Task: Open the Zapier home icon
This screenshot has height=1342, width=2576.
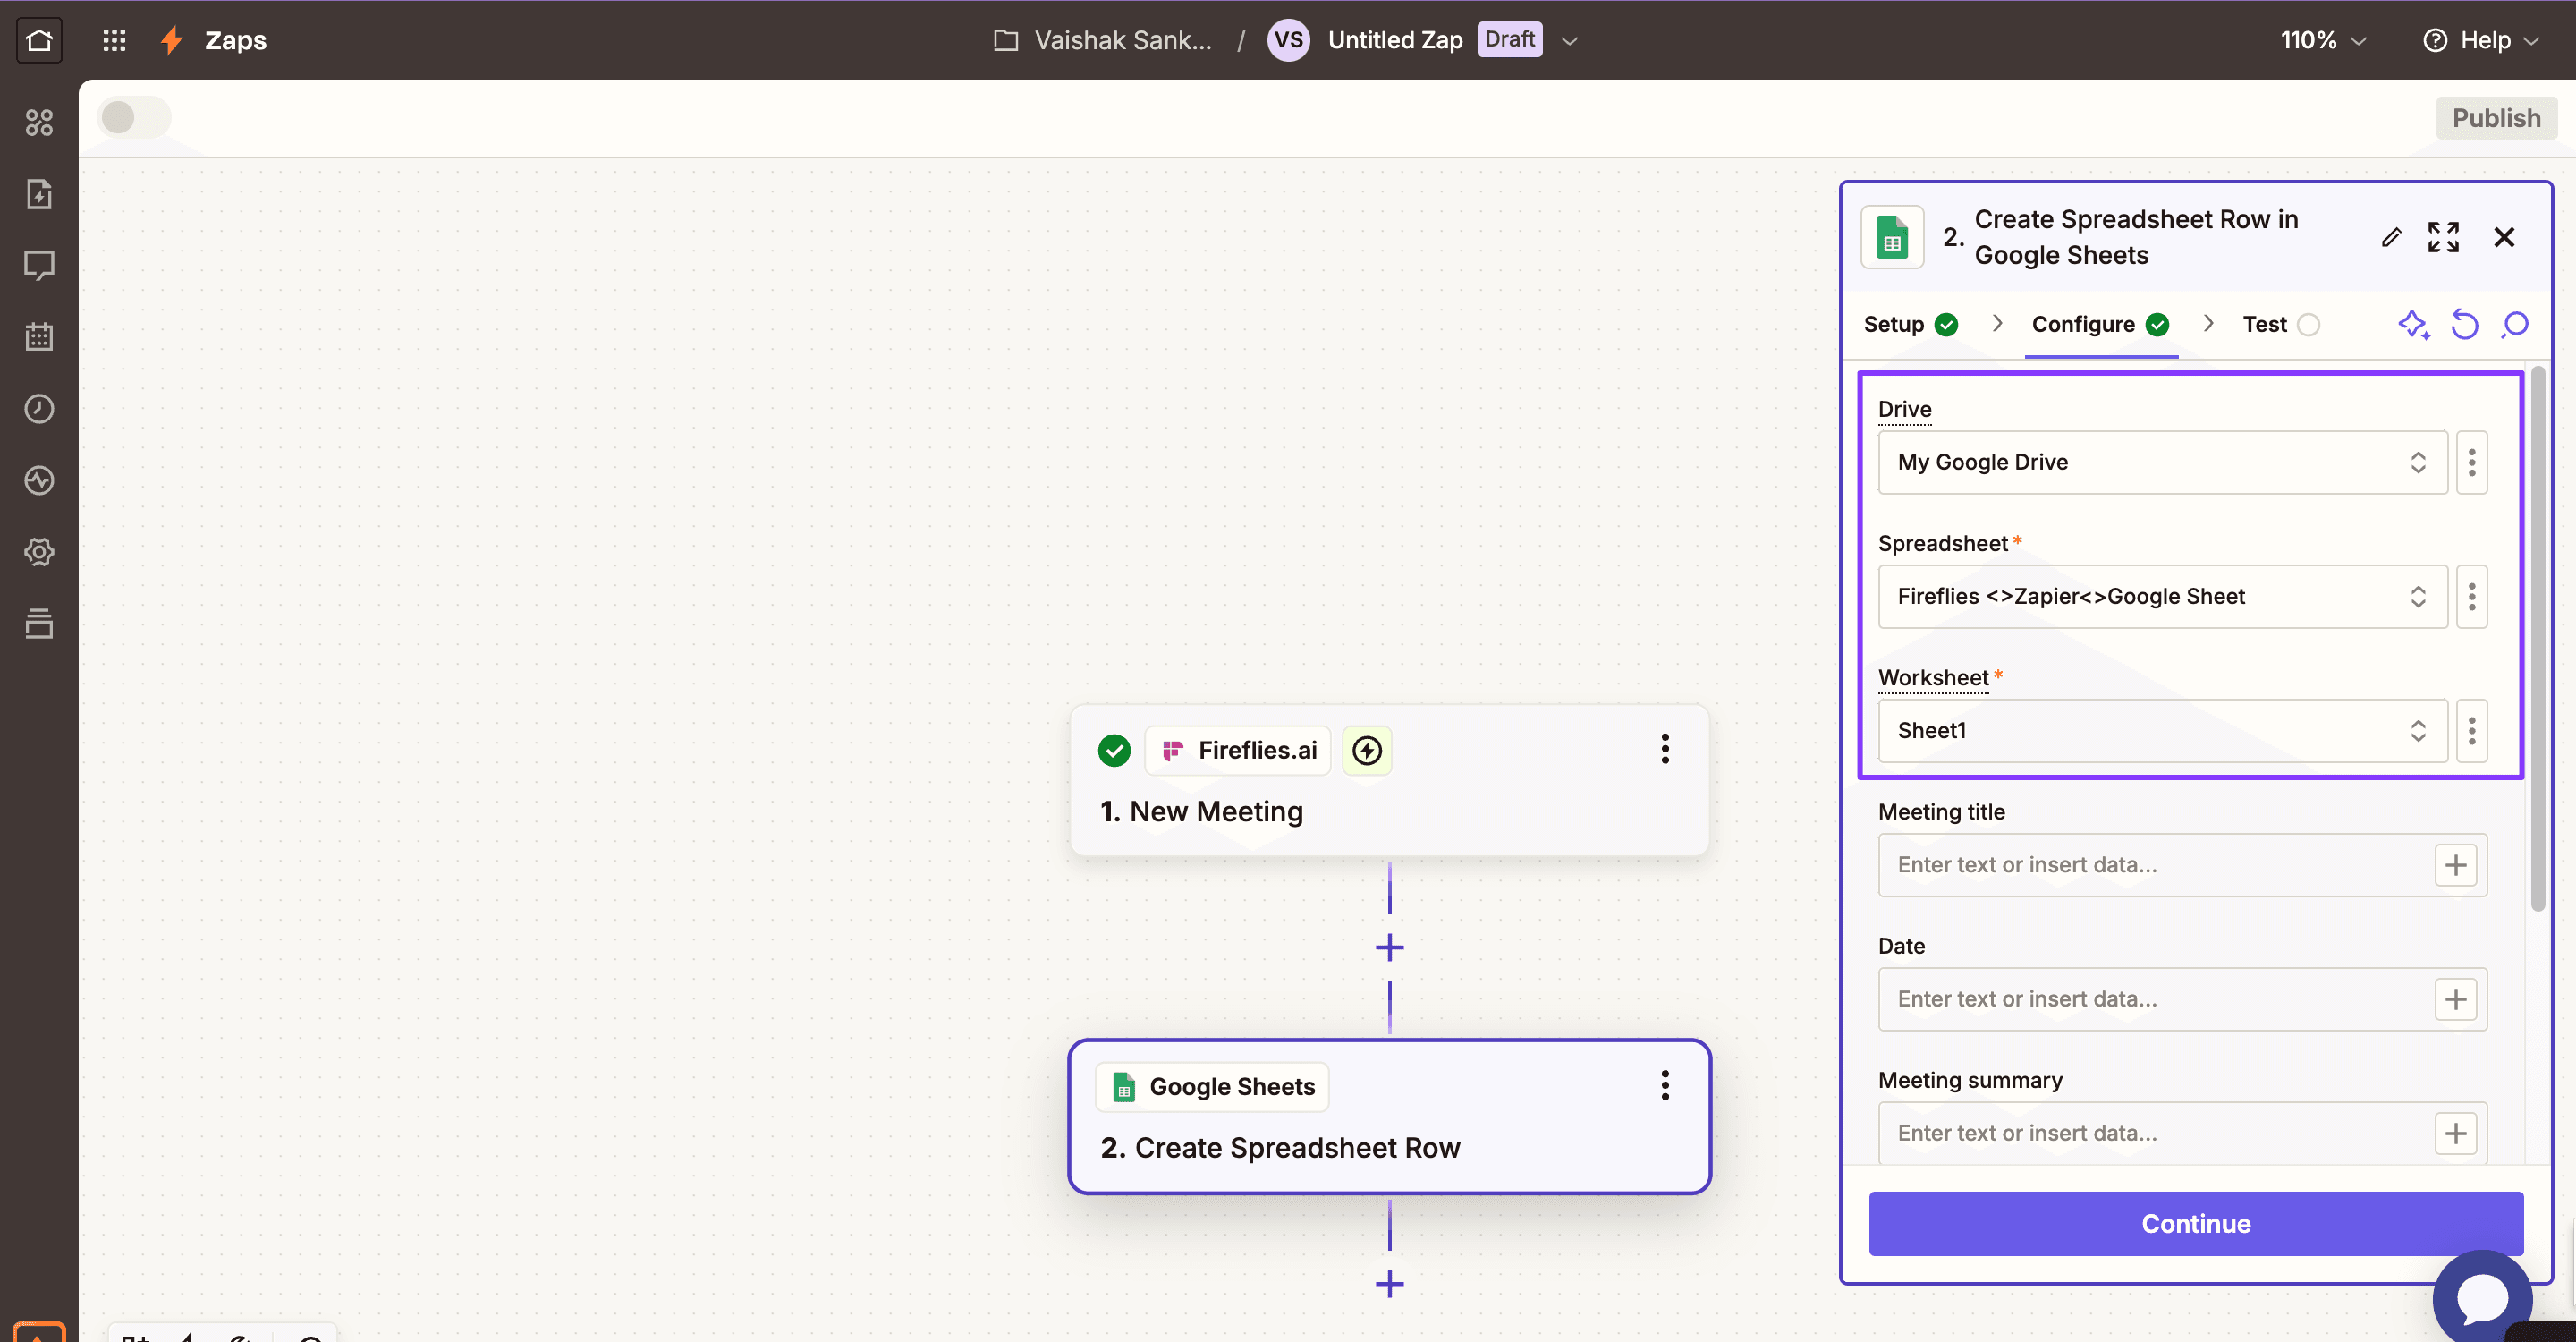Action: coord(39,40)
